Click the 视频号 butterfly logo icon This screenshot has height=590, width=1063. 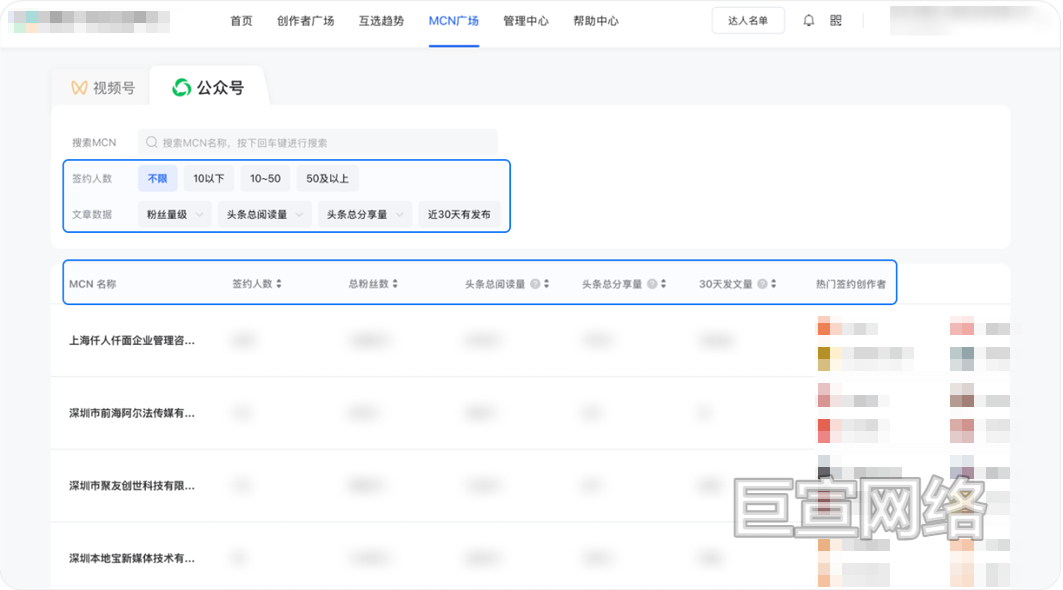[x=79, y=87]
